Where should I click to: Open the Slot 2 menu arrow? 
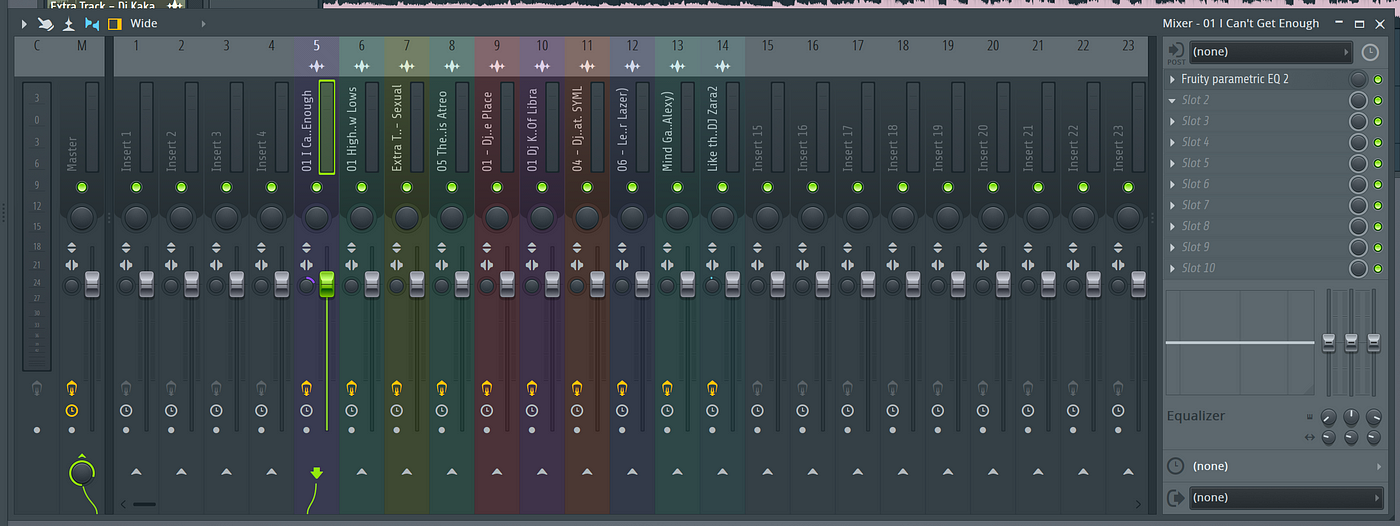pos(1173,100)
